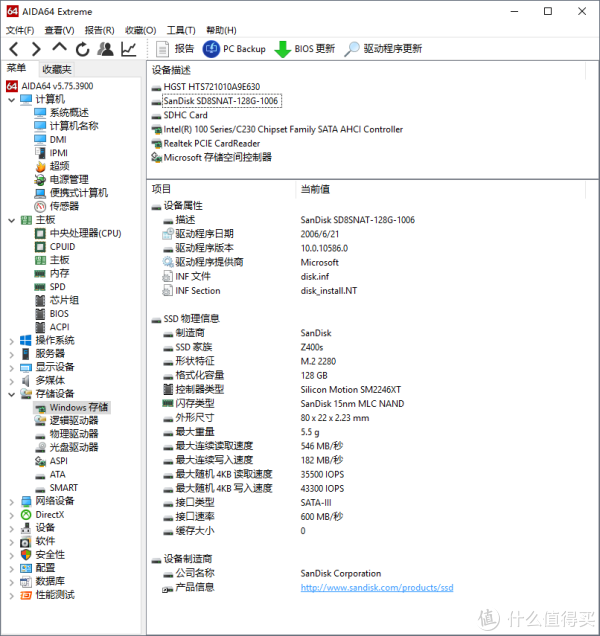Screen dimensions: 600x636
Task: Open the 工具(T) menu
Action: [x=181, y=30]
